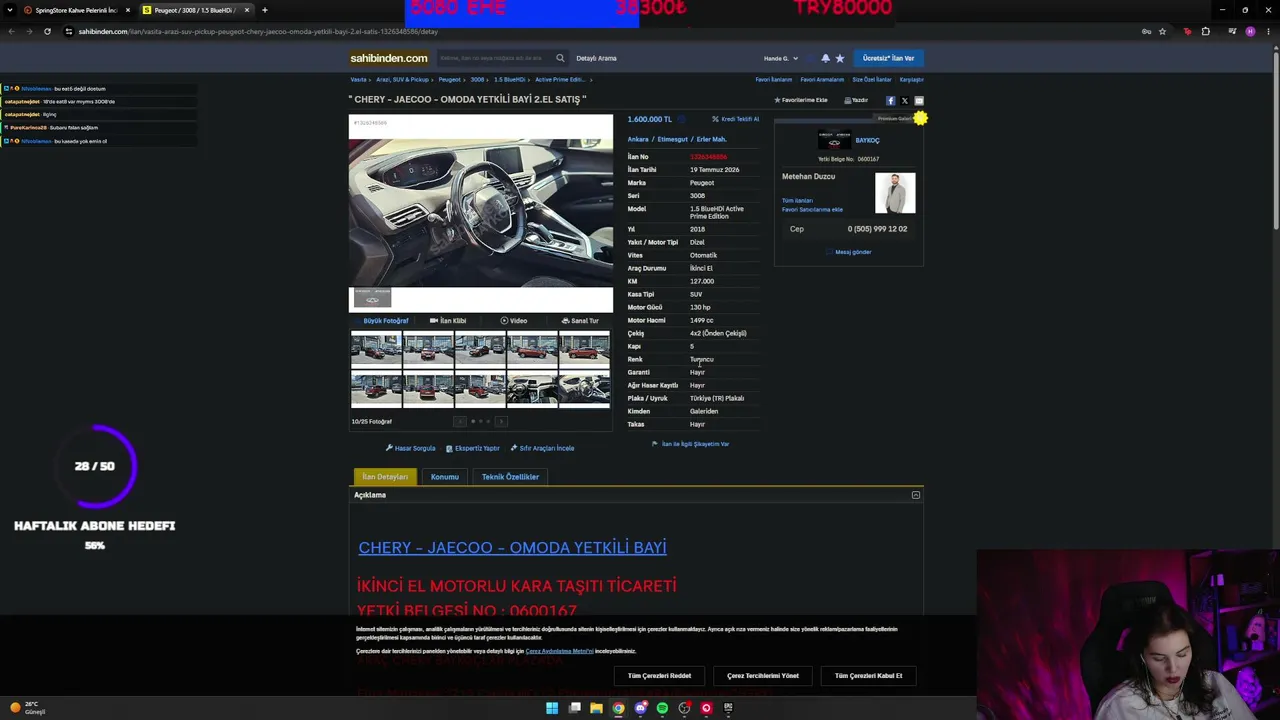Open Favori Aramalarım link
Image resolution: width=1280 pixels, height=720 pixels.
click(822, 80)
